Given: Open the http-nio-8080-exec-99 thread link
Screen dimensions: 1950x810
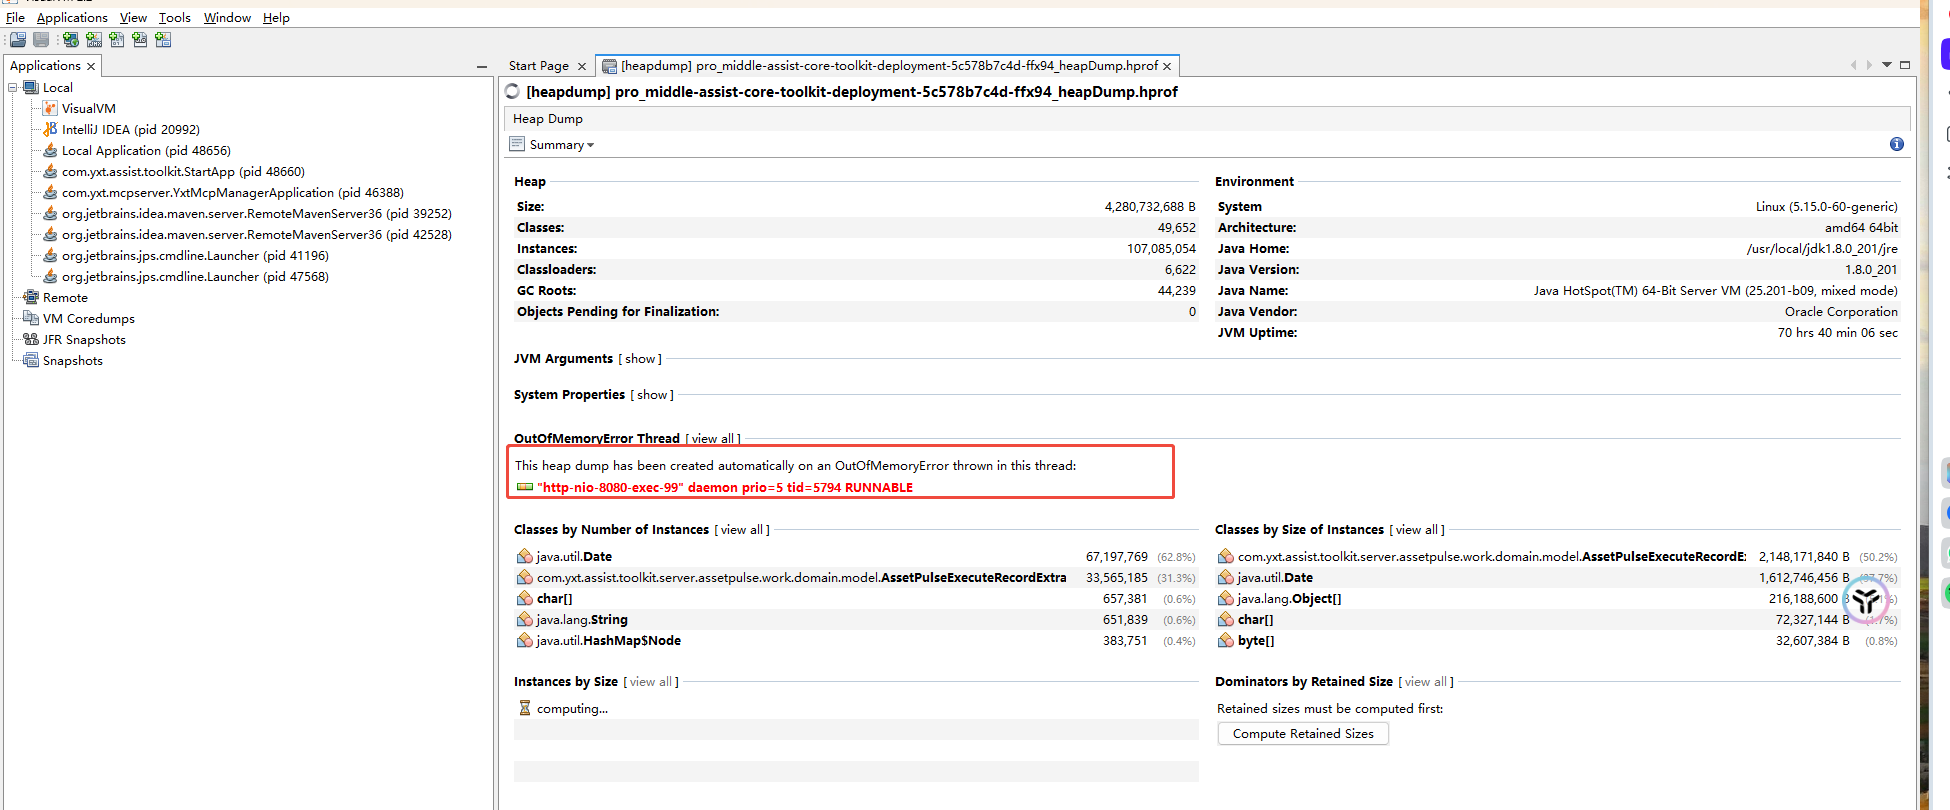Looking at the screenshot, I should click(x=725, y=488).
